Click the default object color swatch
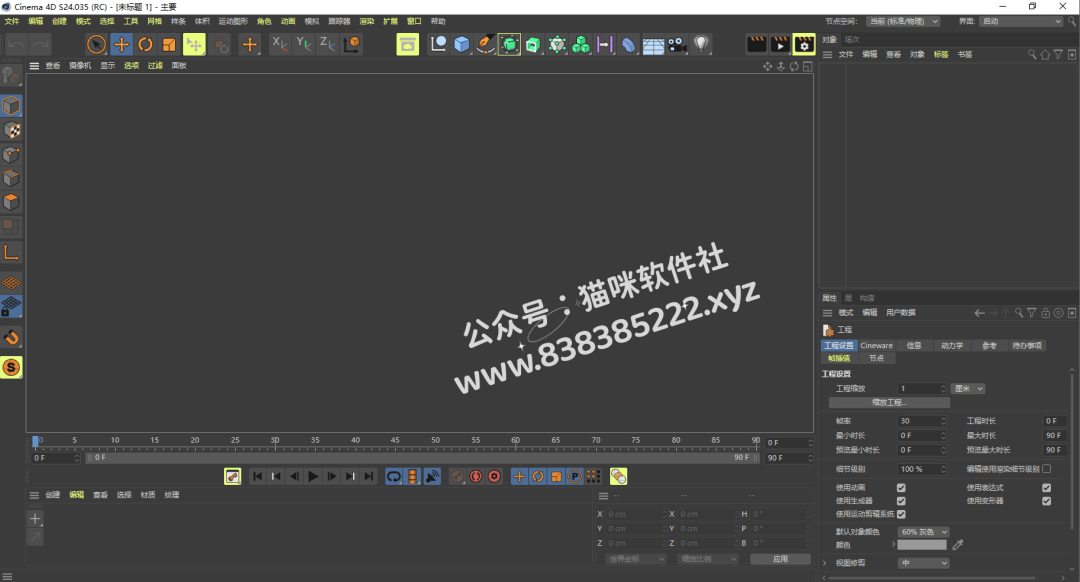The image size is (1080, 582). click(x=922, y=545)
